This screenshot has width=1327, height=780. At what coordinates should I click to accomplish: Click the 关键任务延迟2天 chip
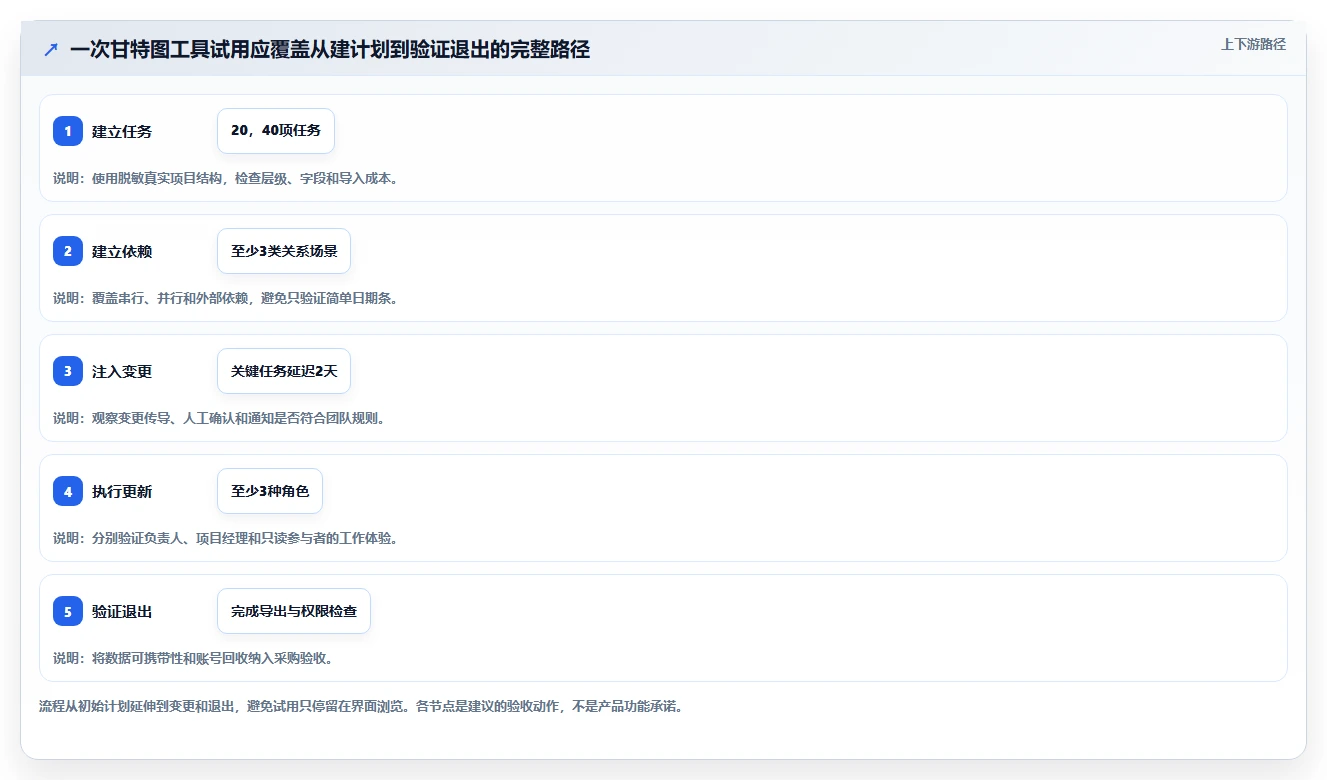(x=284, y=371)
